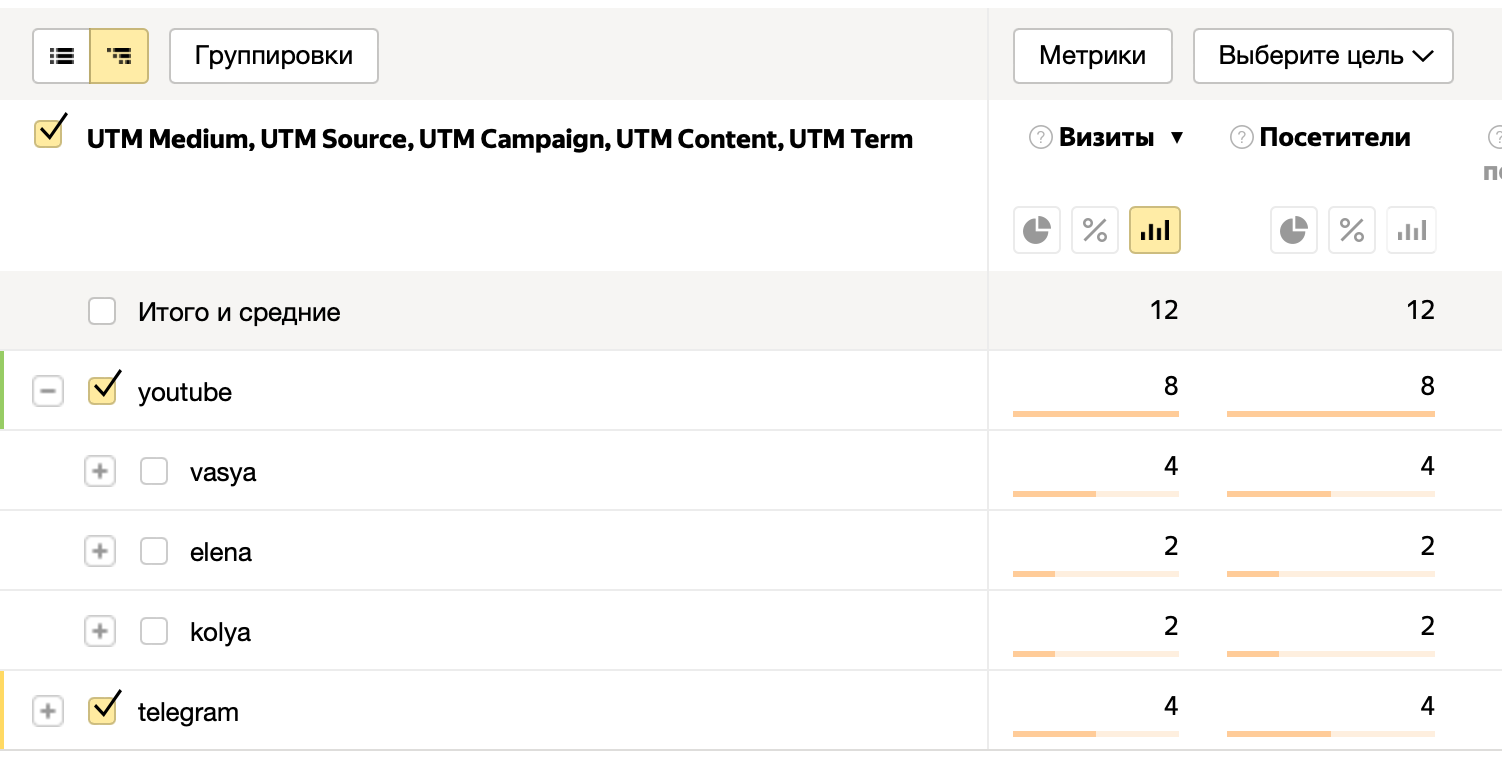Change sort order on Визиты column

click(x=1171, y=137)
